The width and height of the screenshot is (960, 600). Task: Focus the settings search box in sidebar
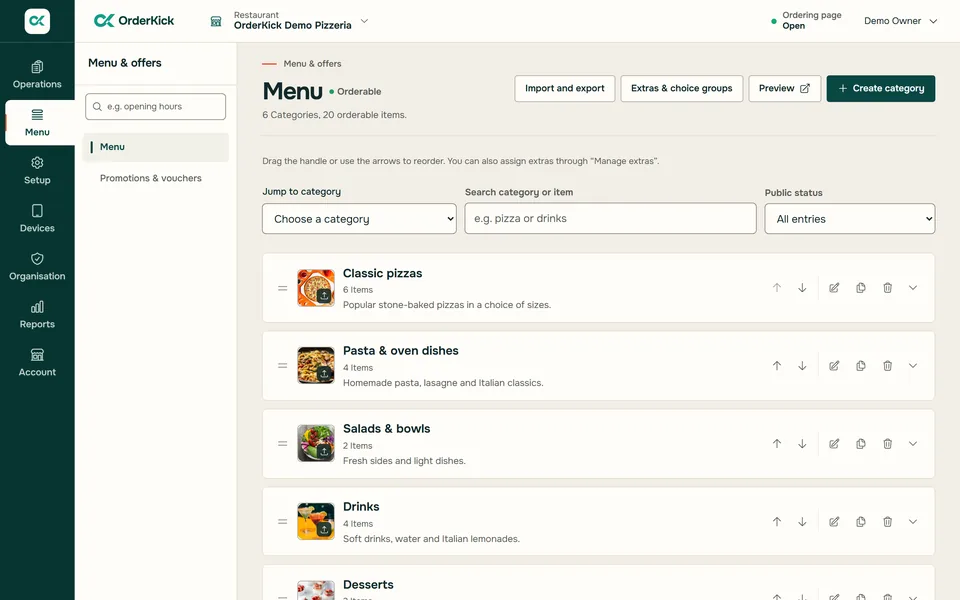coord(156,107)
